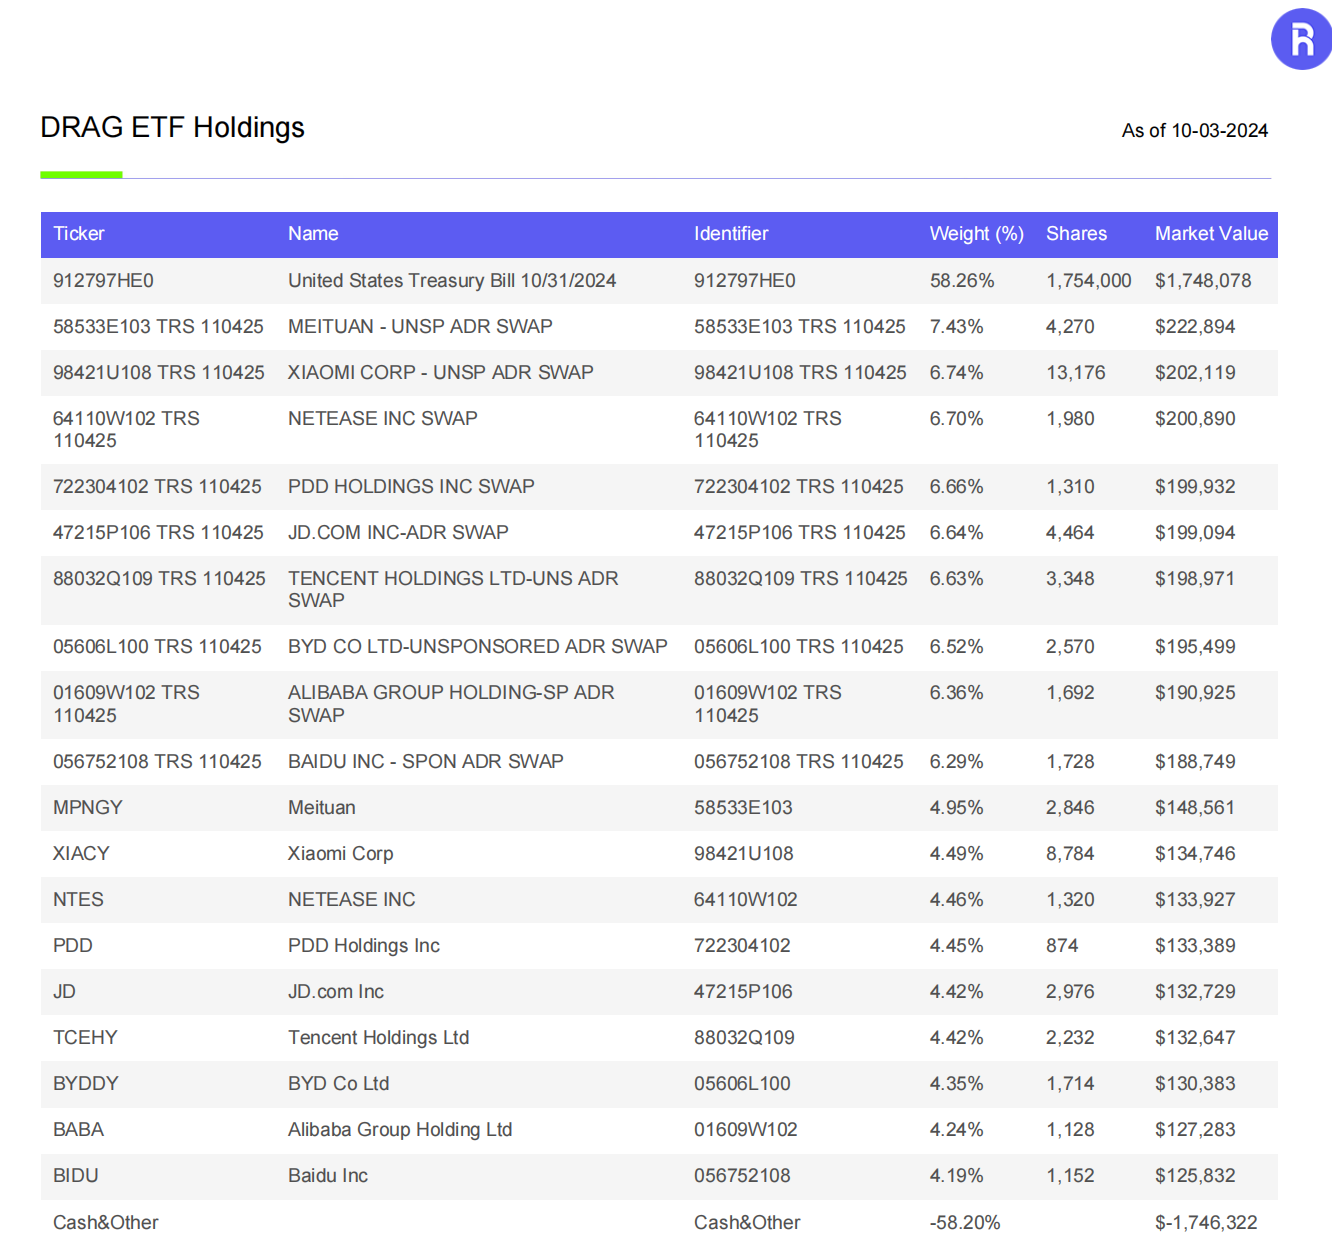Click the -58.20% weight cell
This screenshot has height=1233, width=1332.
pyautogui.click(x=965, y=1223)
